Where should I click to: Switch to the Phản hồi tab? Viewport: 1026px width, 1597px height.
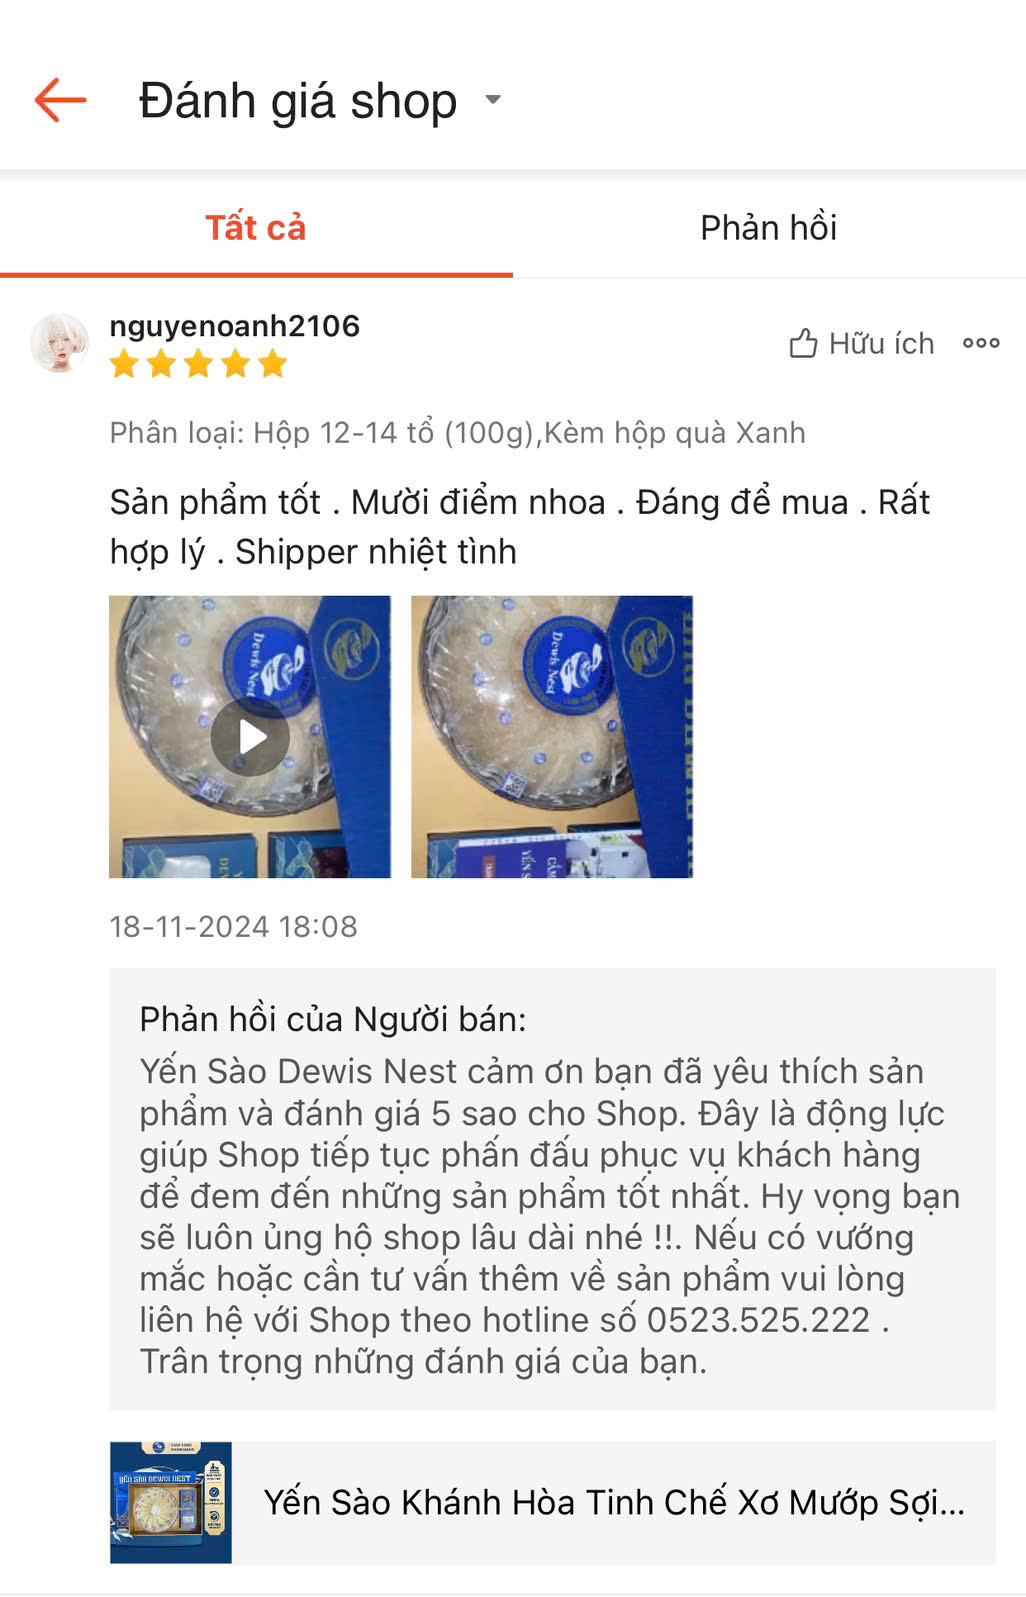(x=769, y=228)
